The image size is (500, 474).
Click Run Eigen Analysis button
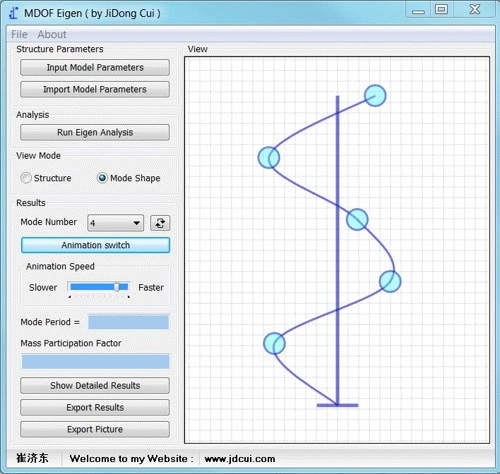click(x=95, y=132)
